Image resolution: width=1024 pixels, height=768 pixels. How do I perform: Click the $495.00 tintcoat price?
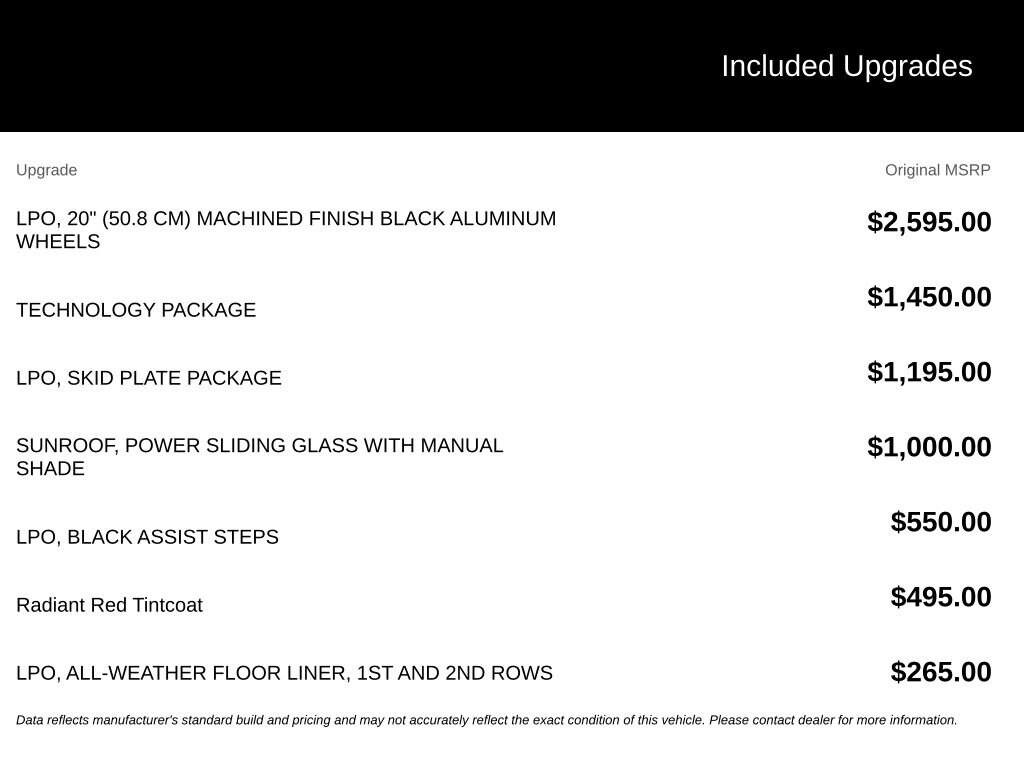[940, 597]
